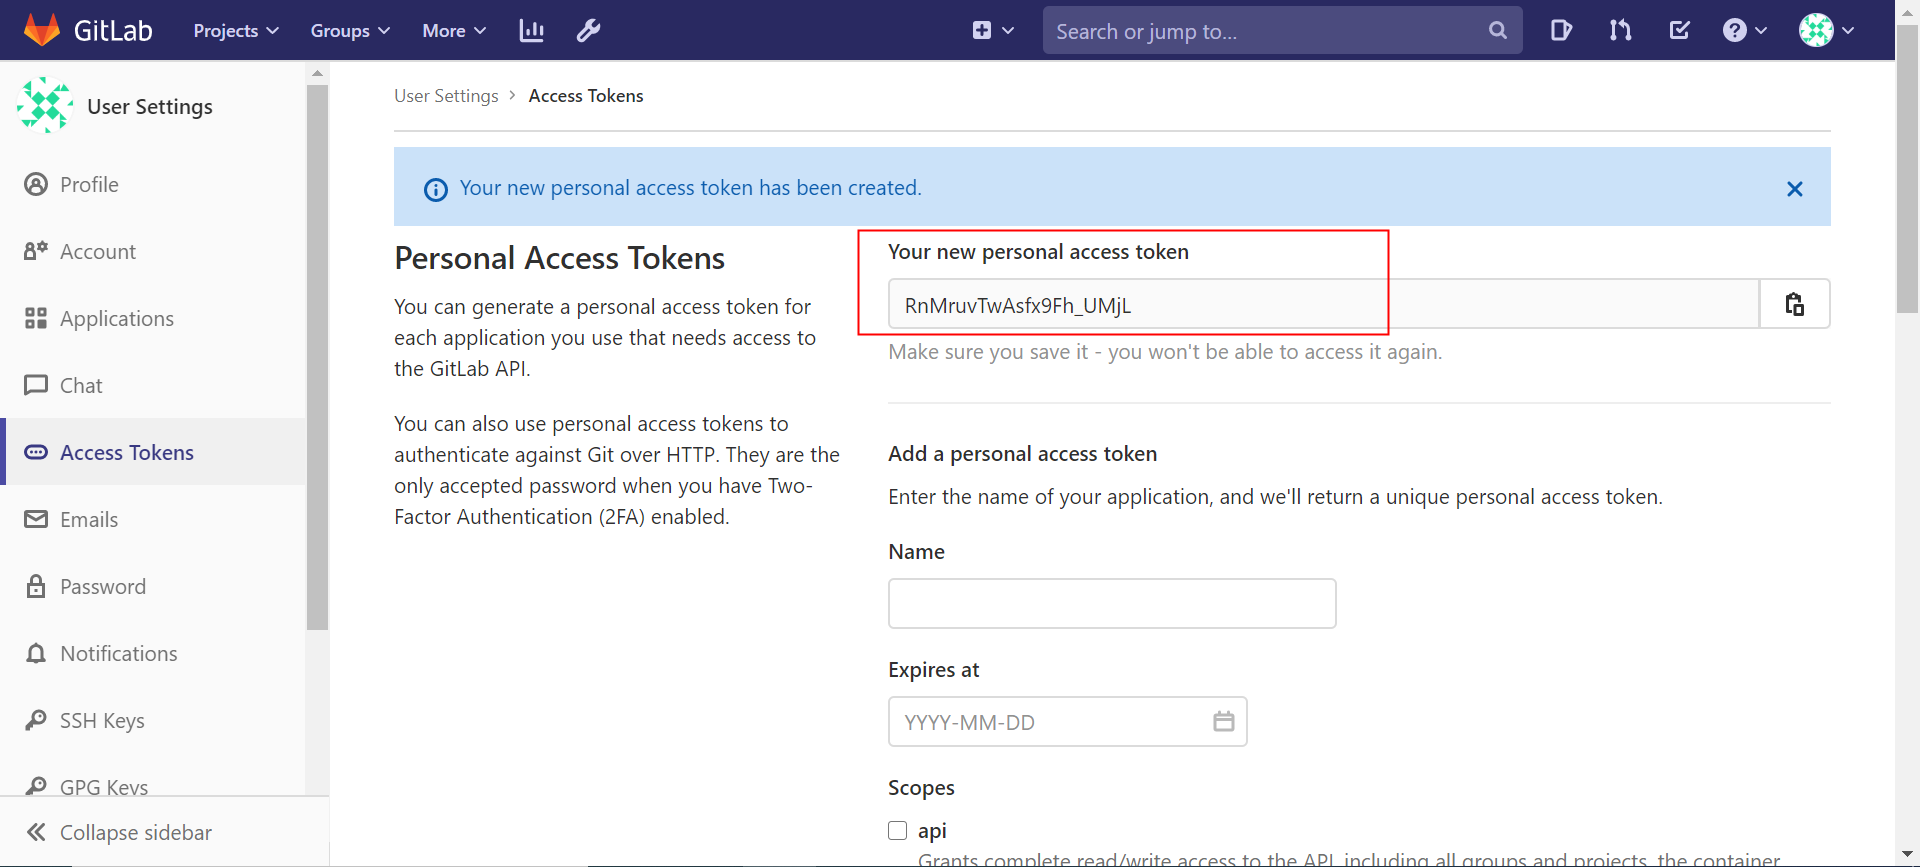Screen dimensions: 1920x867
Task: Open the Help dropdown menu
Action: 1744,31
